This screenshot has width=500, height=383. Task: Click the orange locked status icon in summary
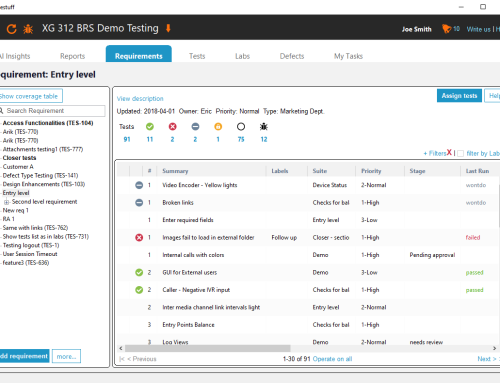[x=218, y=127]
